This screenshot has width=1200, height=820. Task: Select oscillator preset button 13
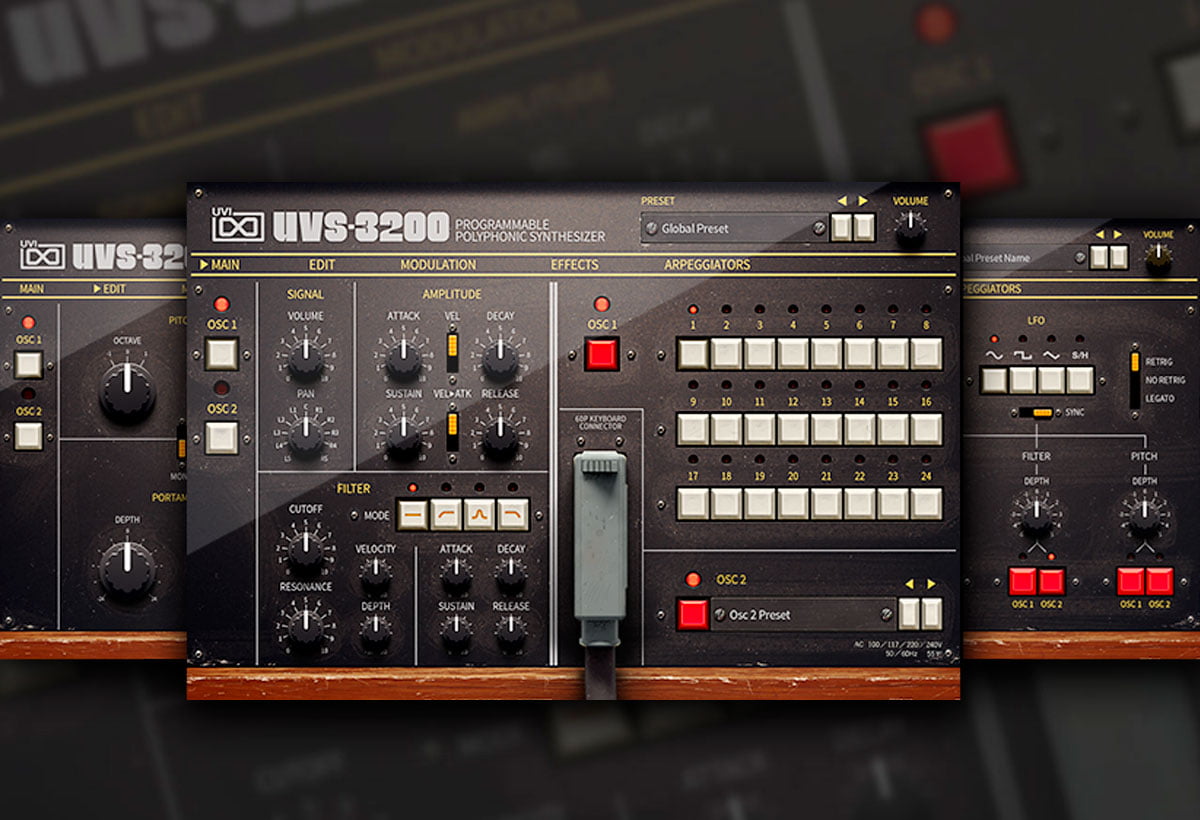pos(826,428)
